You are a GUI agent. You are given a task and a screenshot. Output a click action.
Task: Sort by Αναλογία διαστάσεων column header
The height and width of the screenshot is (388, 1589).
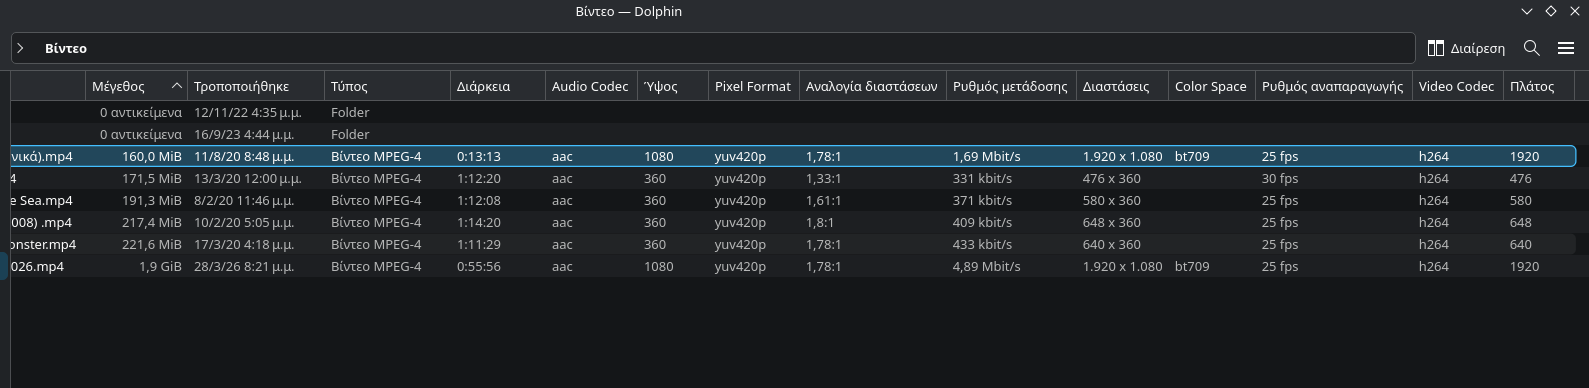(872, 86)
